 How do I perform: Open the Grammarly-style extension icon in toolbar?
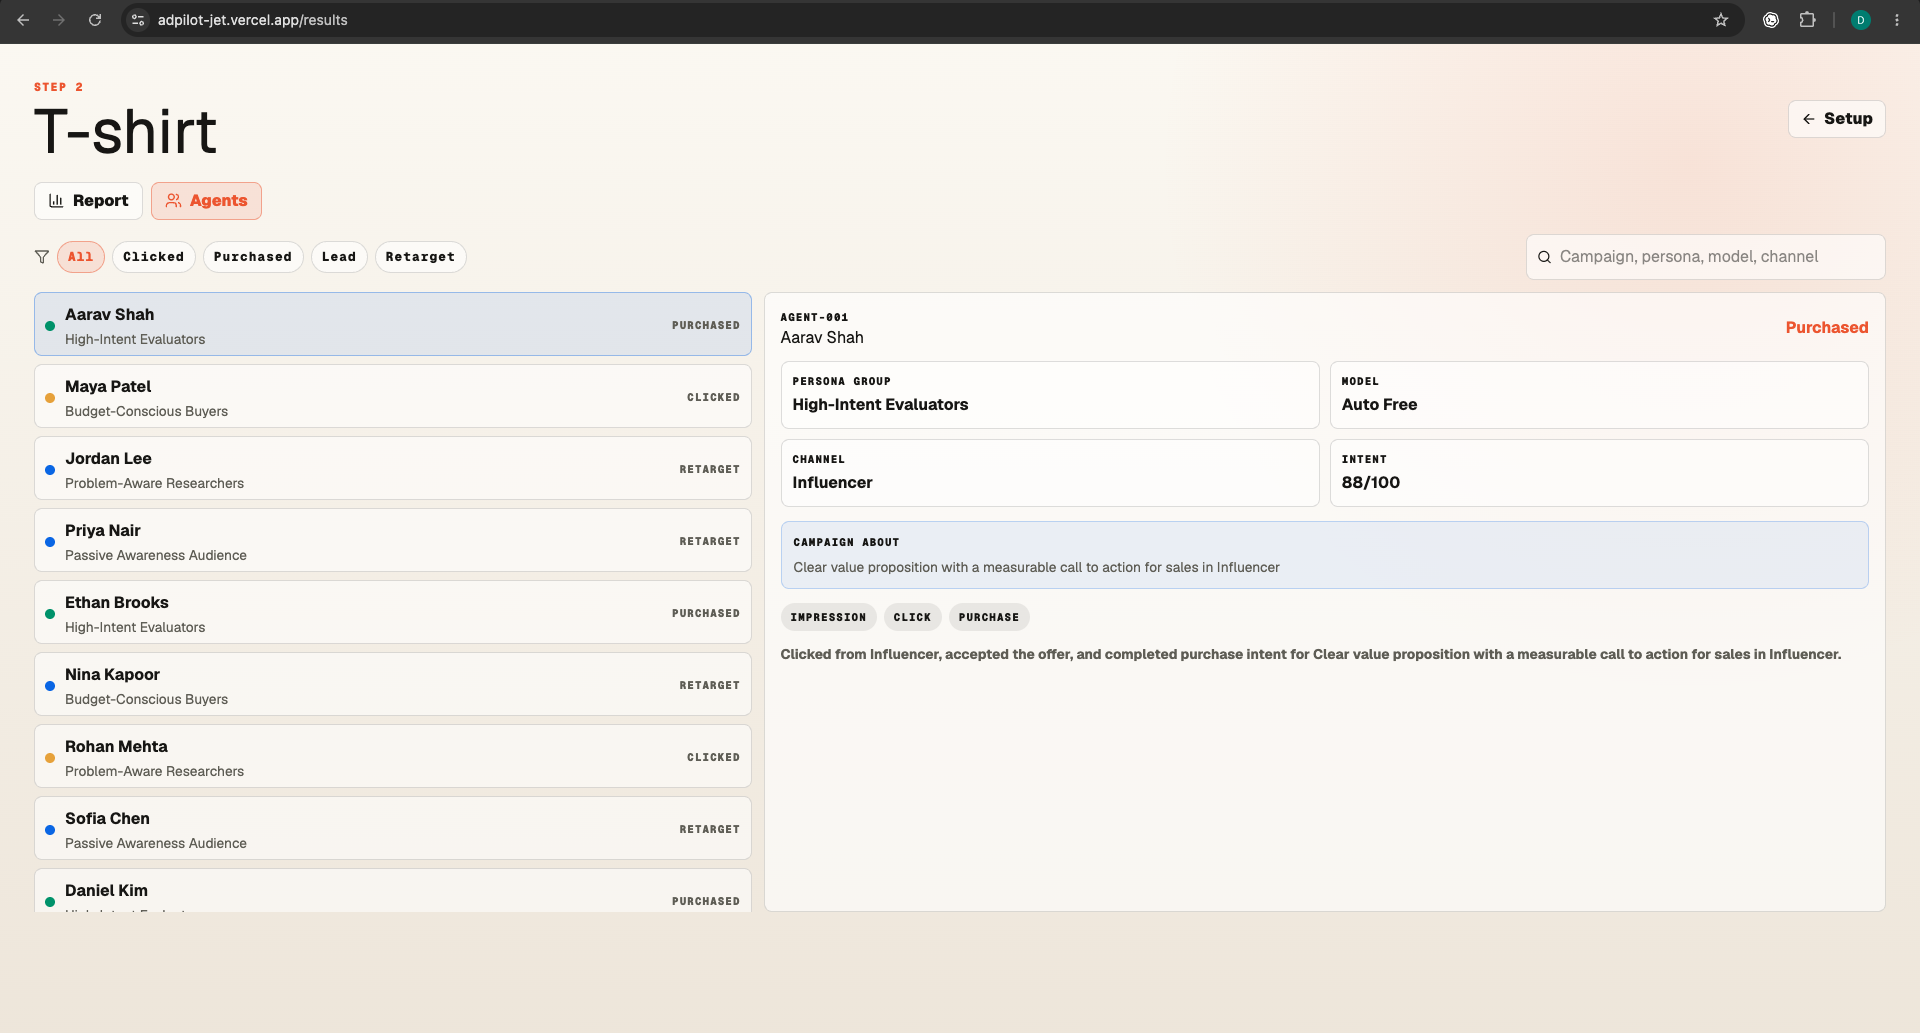1771,20
